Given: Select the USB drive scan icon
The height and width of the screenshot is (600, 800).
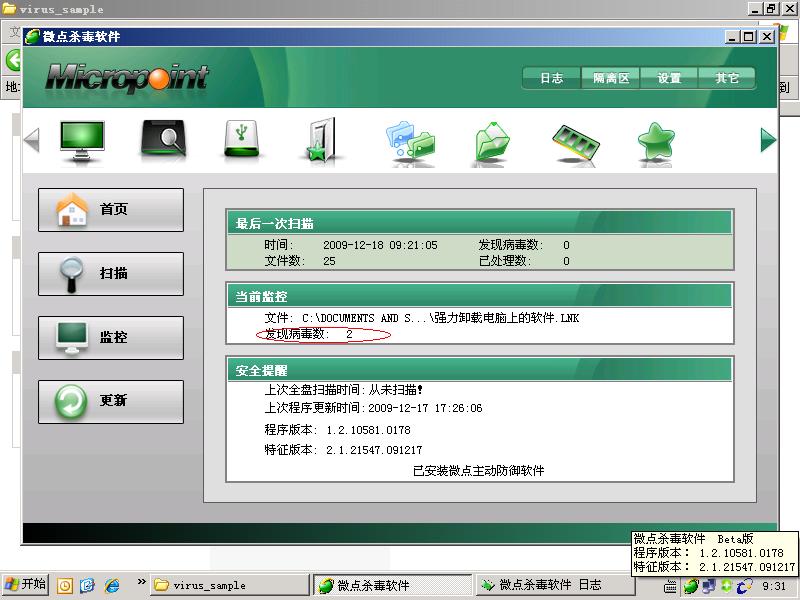Looking at the screenshot, I should click(x=241, y=139).
